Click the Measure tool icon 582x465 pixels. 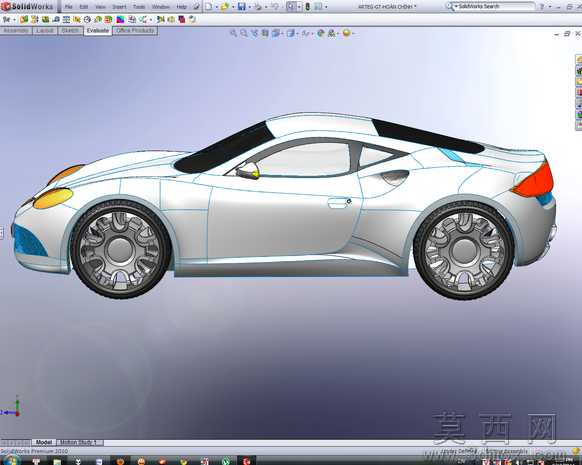tap(56, 19)
